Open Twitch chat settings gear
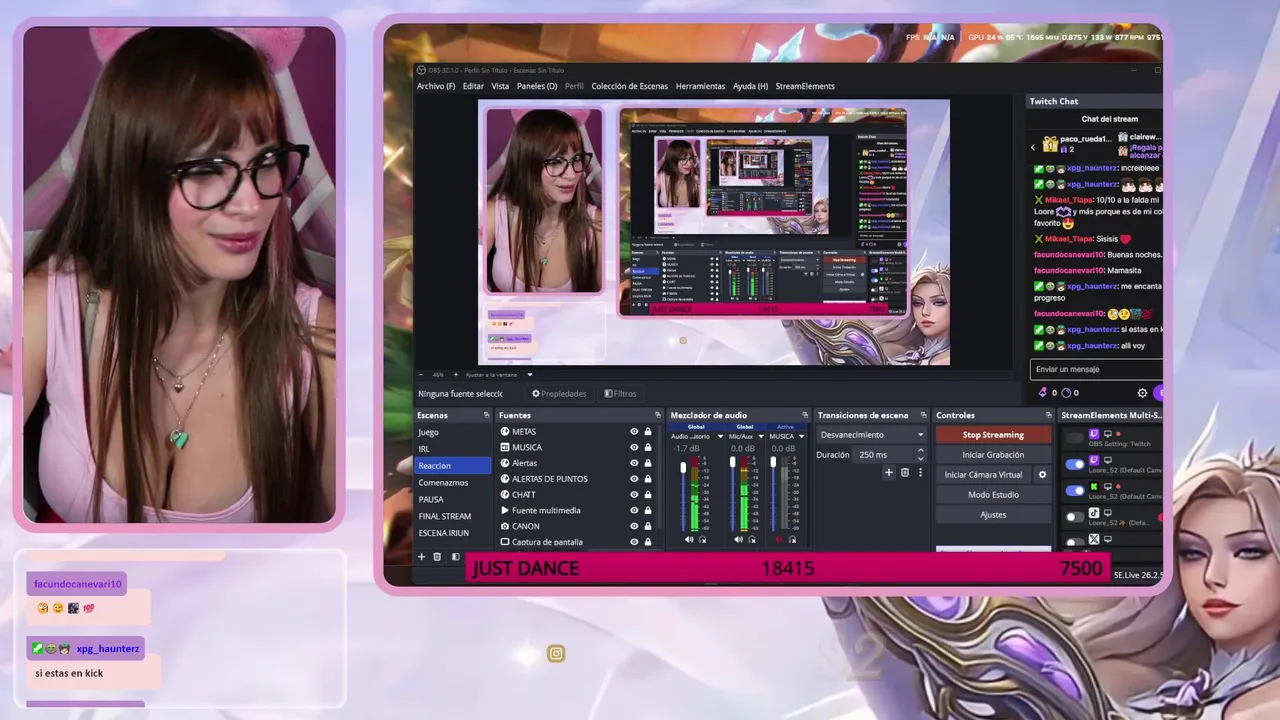 [x=1142, y=393]
